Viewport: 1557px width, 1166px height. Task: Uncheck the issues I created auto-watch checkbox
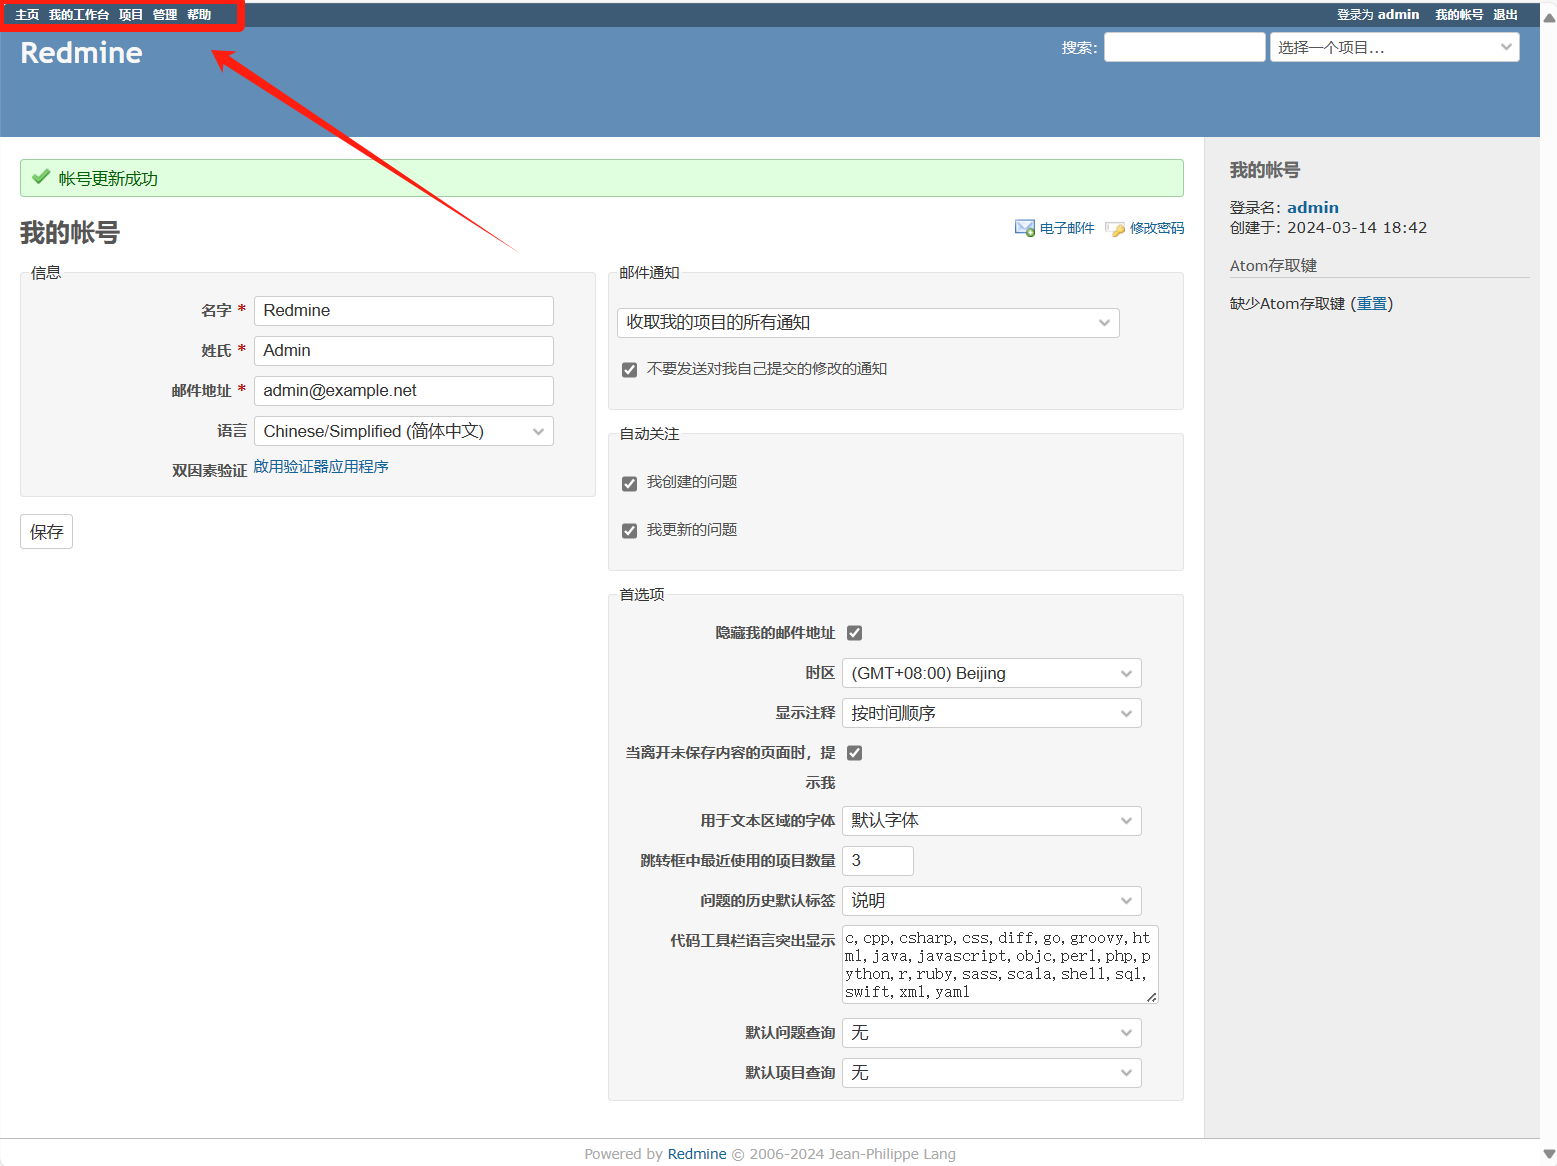tap(629, 483)
